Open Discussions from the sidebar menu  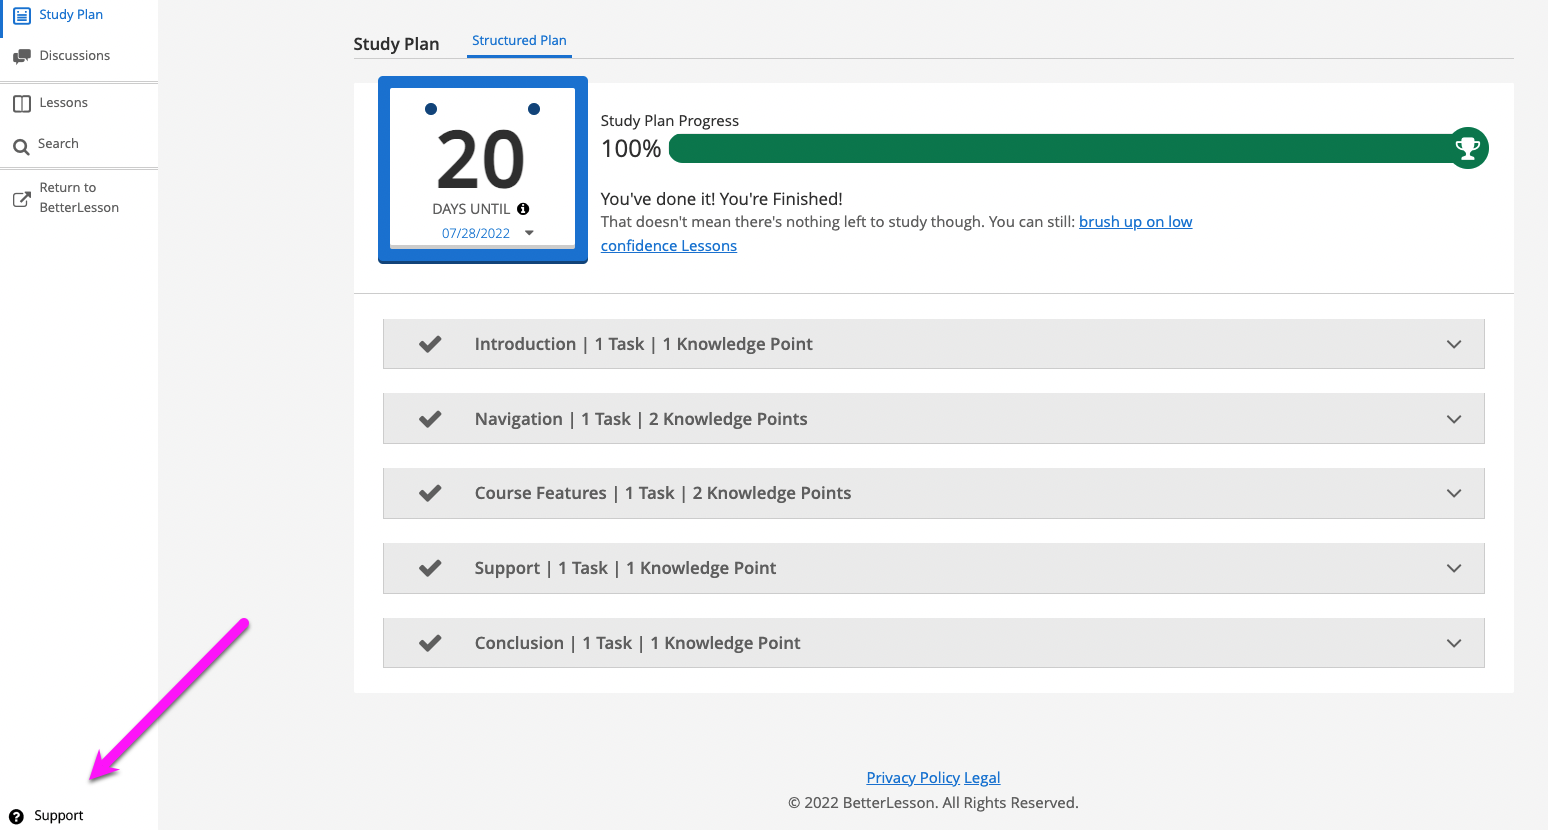(74, 56)
